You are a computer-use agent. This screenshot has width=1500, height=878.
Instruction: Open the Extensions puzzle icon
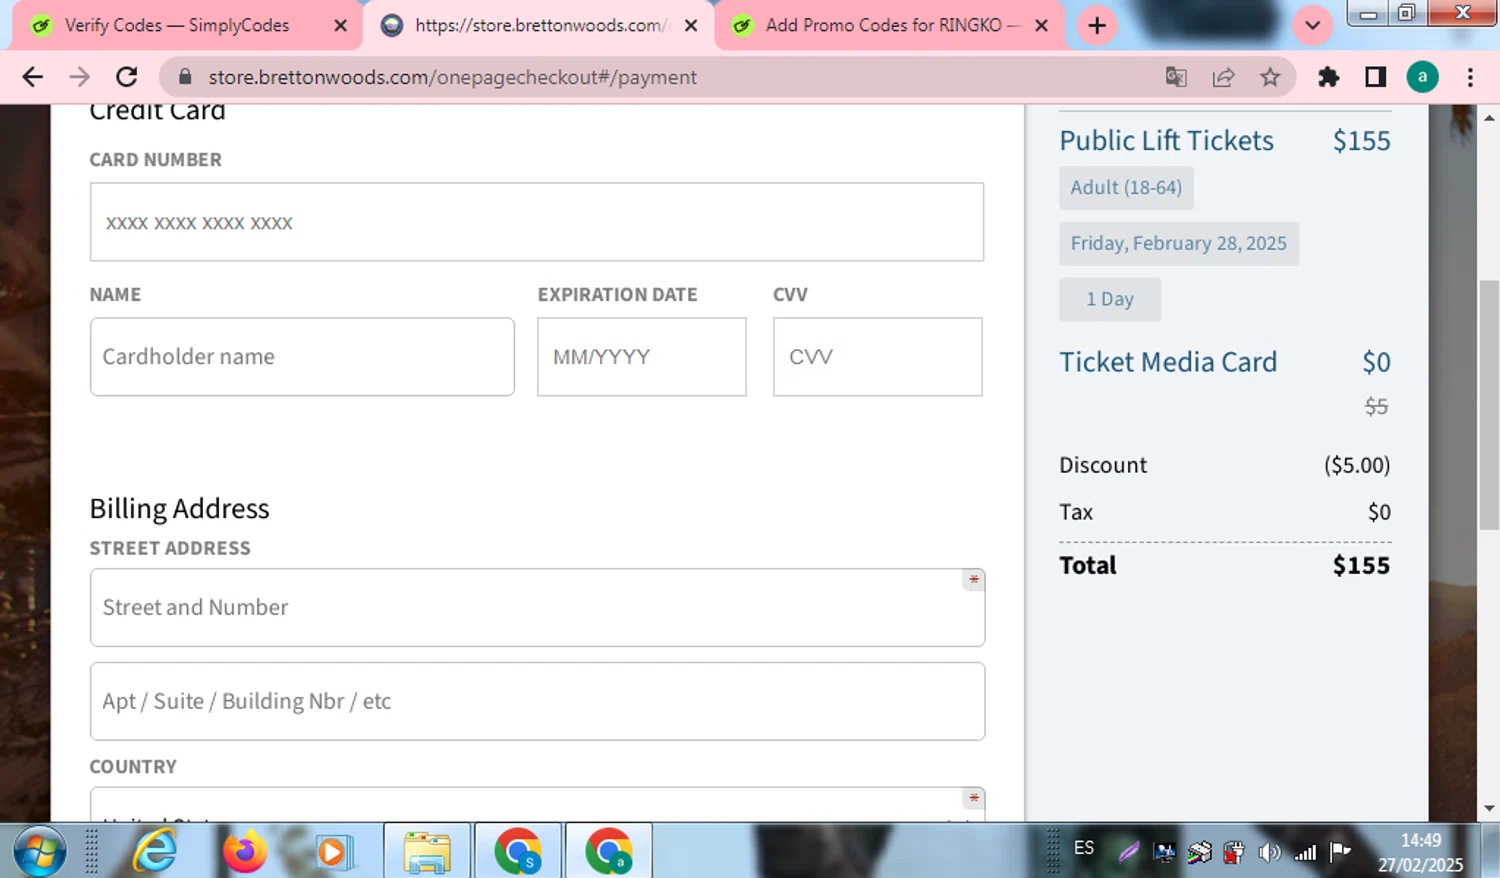coord(1328,77)
